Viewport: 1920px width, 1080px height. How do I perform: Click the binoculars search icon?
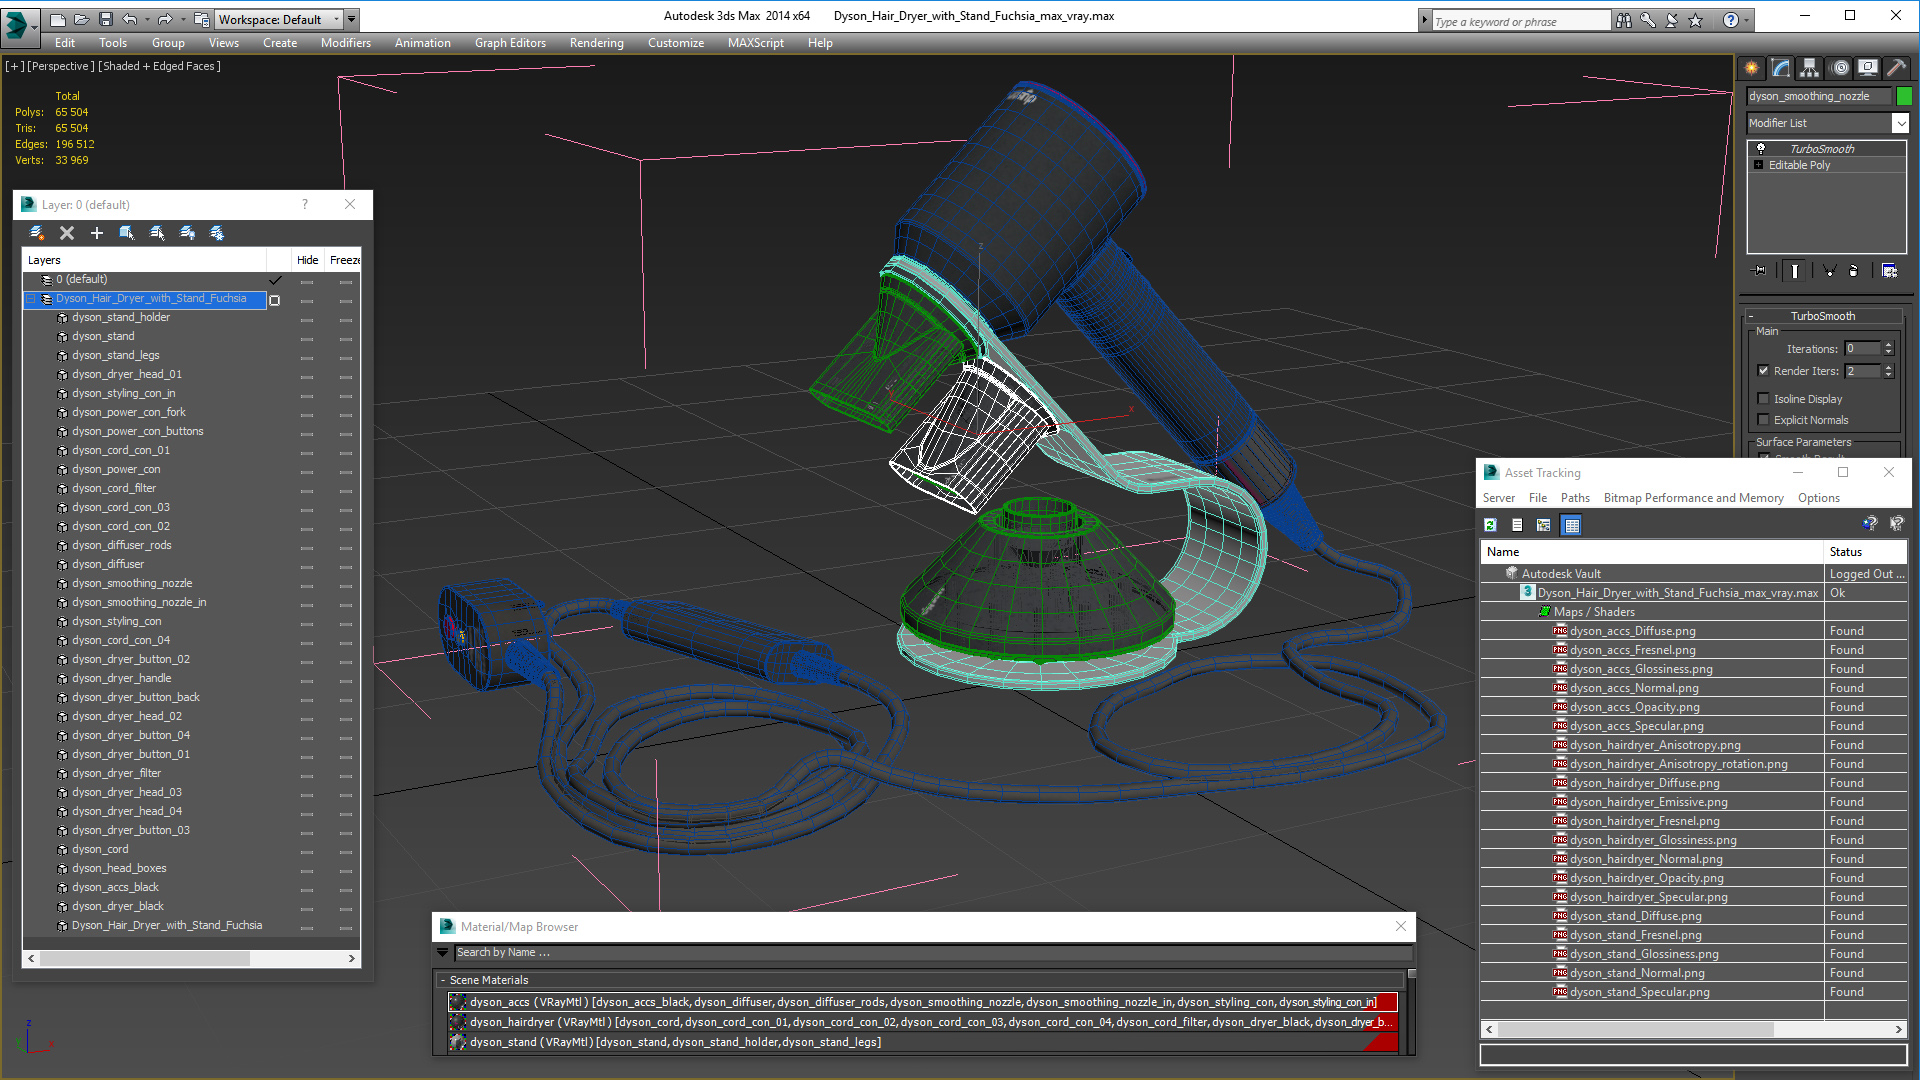tap(1623, 20)
